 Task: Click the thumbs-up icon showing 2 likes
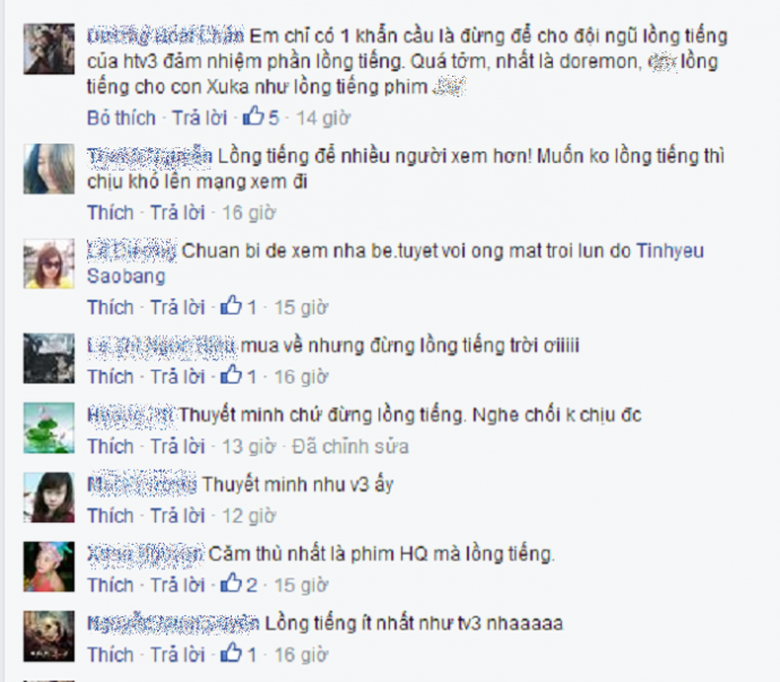231,584
